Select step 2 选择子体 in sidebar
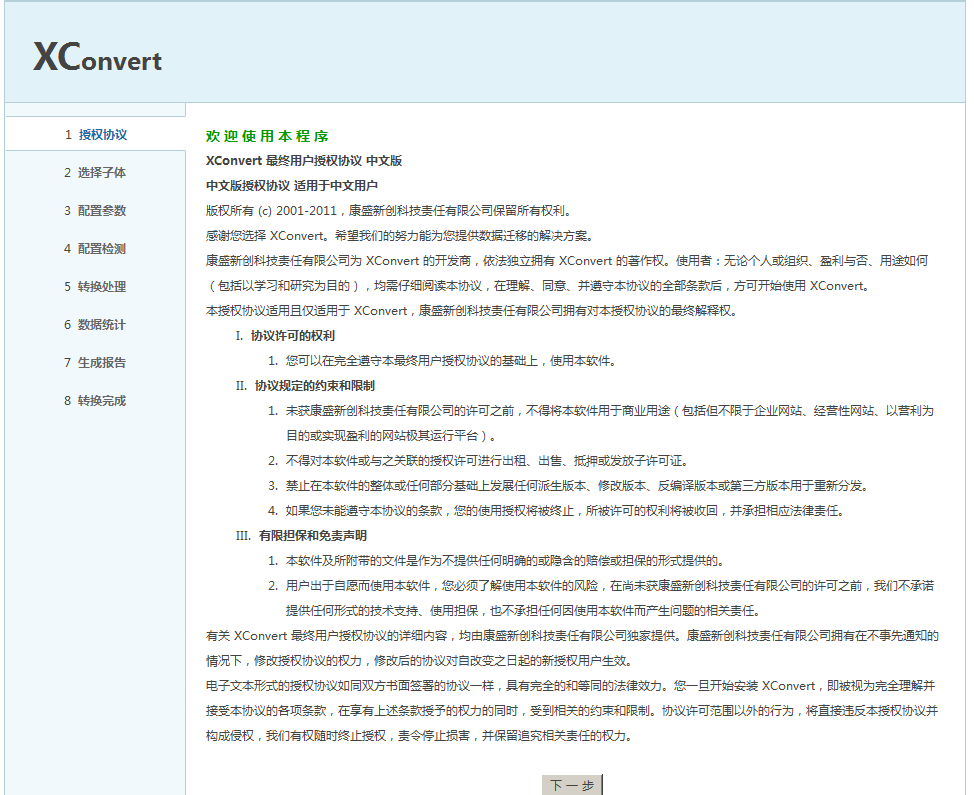This screenshot has width=974, height=795. [95, 173]
